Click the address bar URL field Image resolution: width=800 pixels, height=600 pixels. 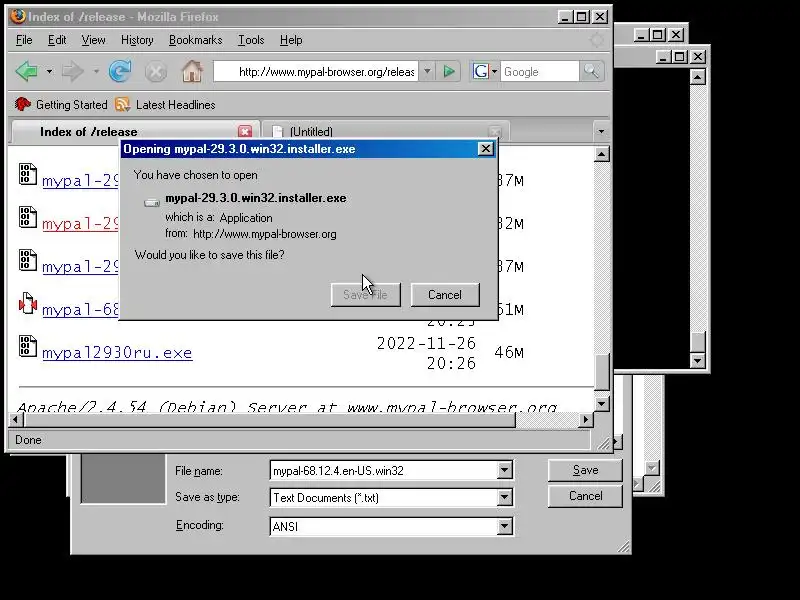click(316, 71)
